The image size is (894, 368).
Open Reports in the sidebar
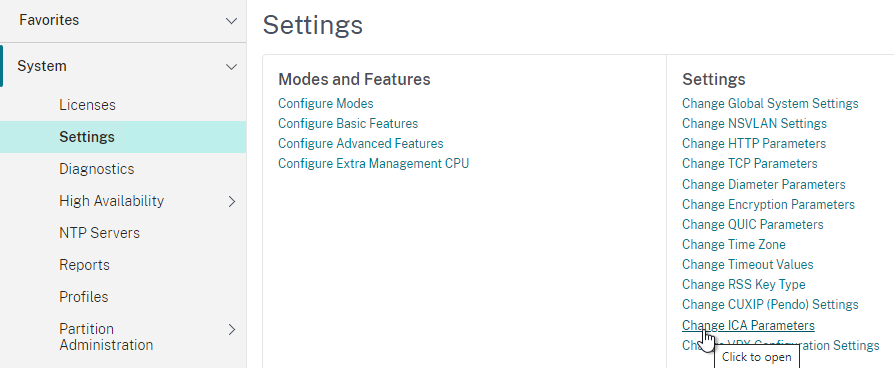[x=84, y=265]
